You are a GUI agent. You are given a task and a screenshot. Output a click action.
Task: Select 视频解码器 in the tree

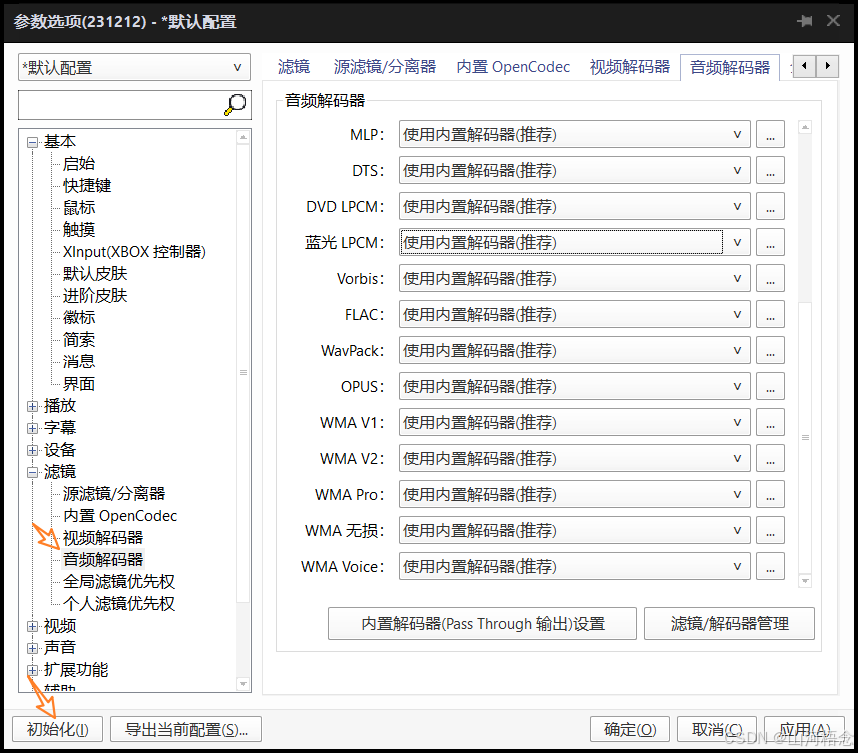pos(103,538)
